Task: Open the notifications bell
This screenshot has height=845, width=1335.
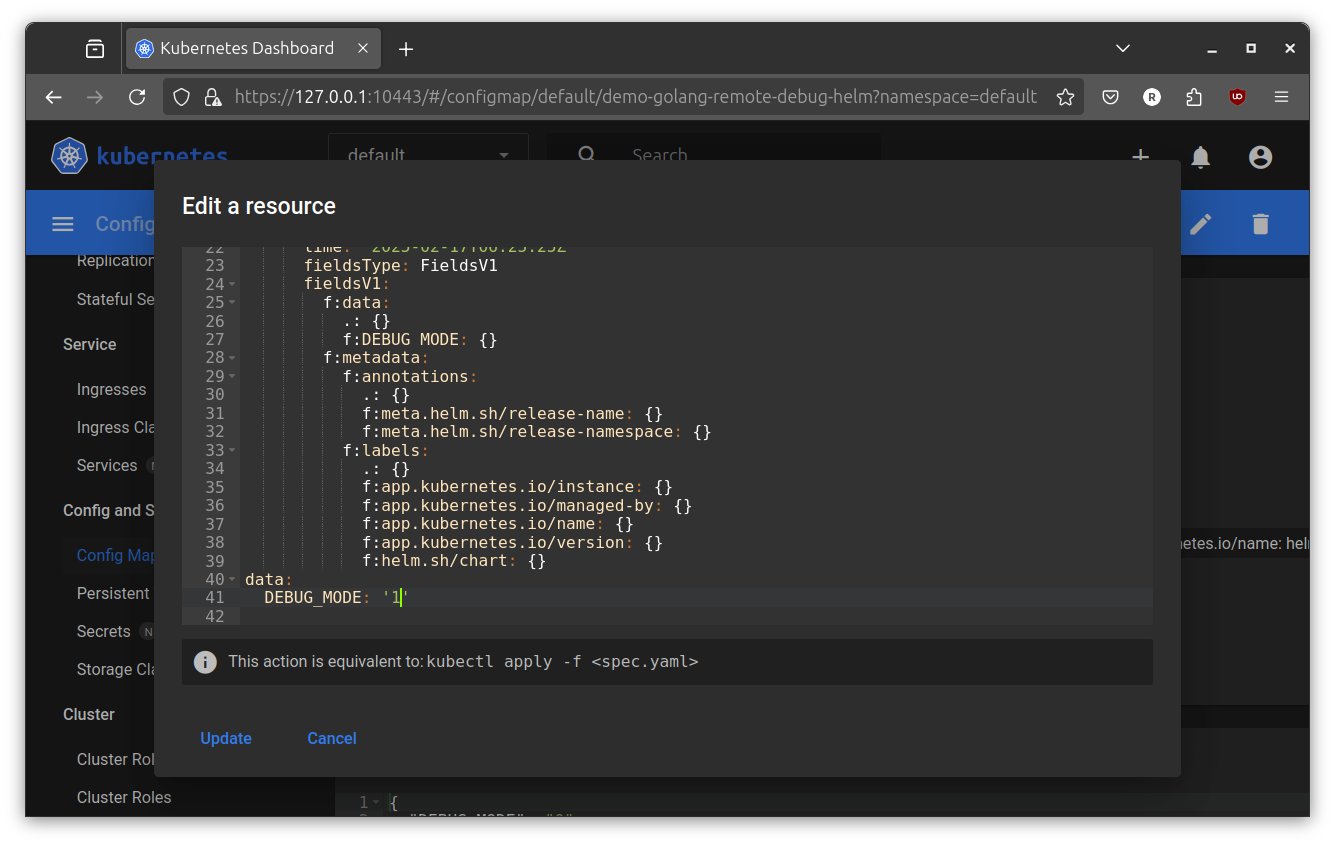Action: point(1201,157)
